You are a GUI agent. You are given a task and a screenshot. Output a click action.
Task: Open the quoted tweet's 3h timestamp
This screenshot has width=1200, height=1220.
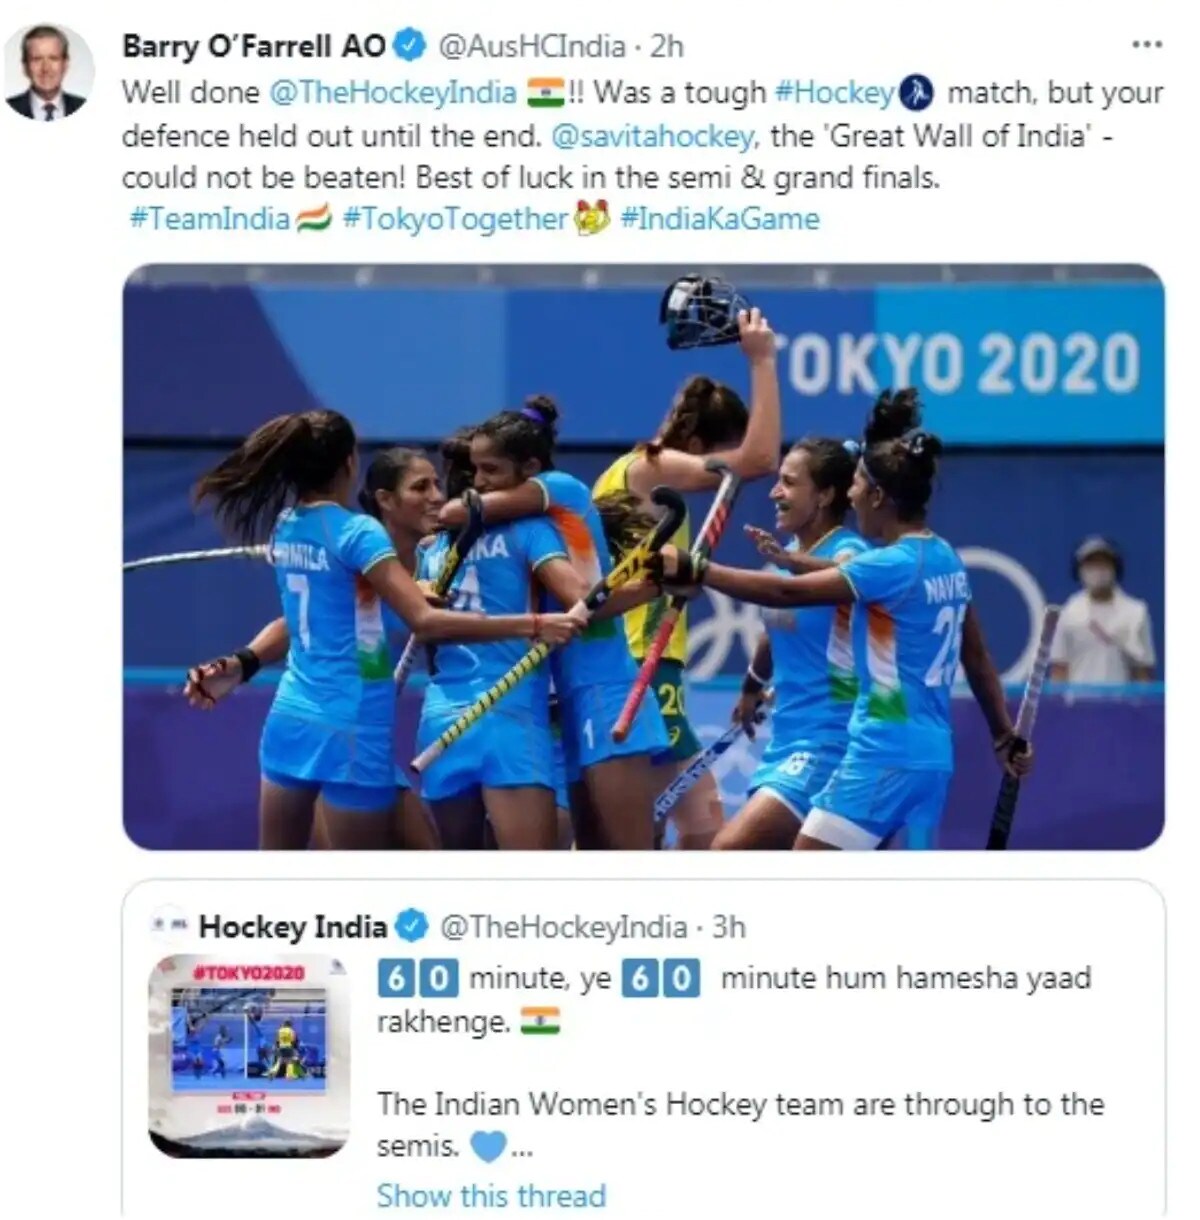pos(729,927)
